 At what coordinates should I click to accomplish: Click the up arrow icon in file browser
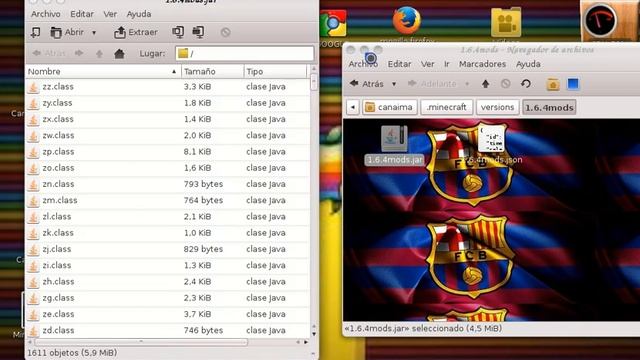(485, 84)
